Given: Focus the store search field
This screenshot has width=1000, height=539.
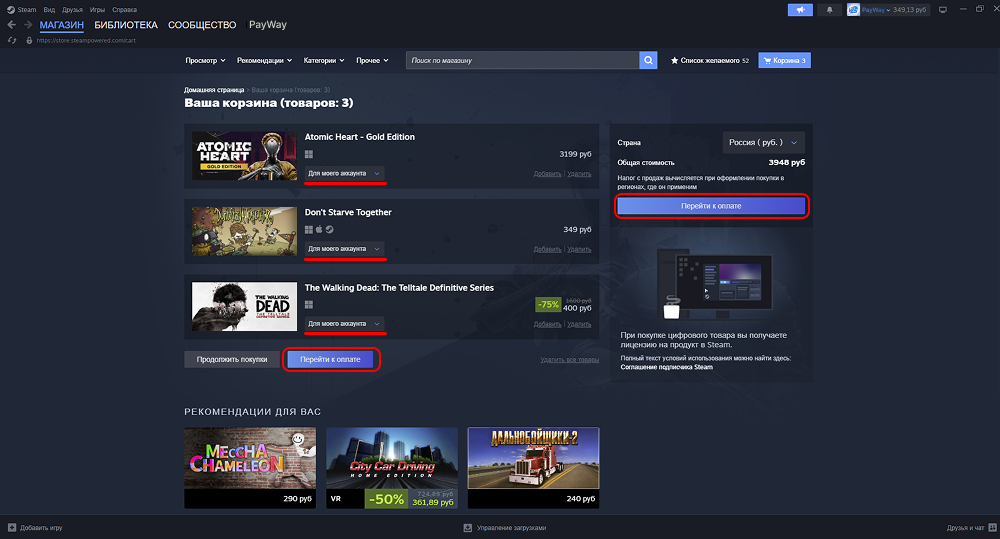Looking at the screenshot, I should [x=523, y=60].
